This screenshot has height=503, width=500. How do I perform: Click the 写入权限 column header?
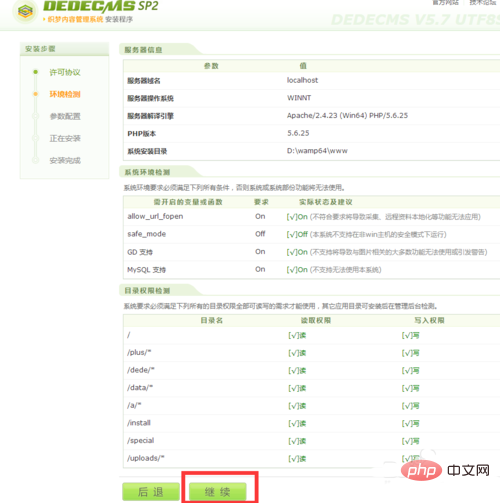click(429, 320)
